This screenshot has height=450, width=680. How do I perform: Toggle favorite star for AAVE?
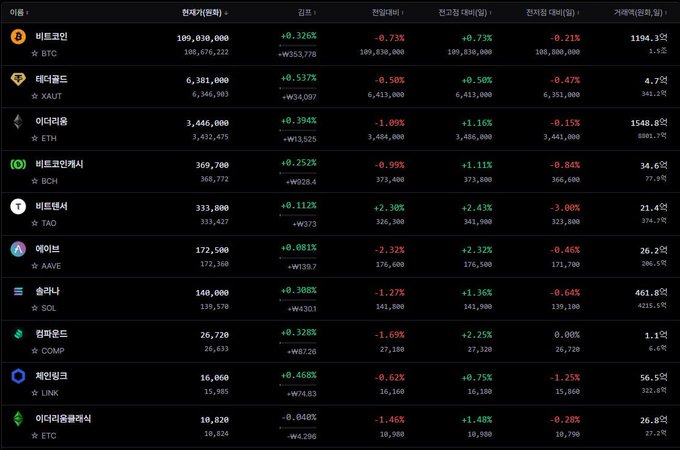tap(35, 266)
